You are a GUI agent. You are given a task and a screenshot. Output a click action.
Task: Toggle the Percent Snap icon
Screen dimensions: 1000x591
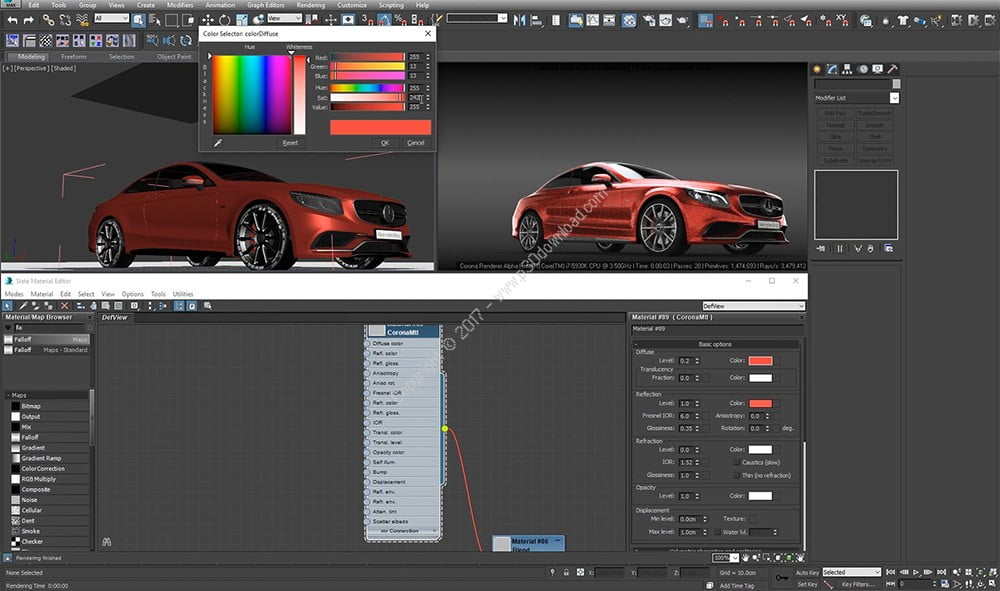click(x=401, y=20)
